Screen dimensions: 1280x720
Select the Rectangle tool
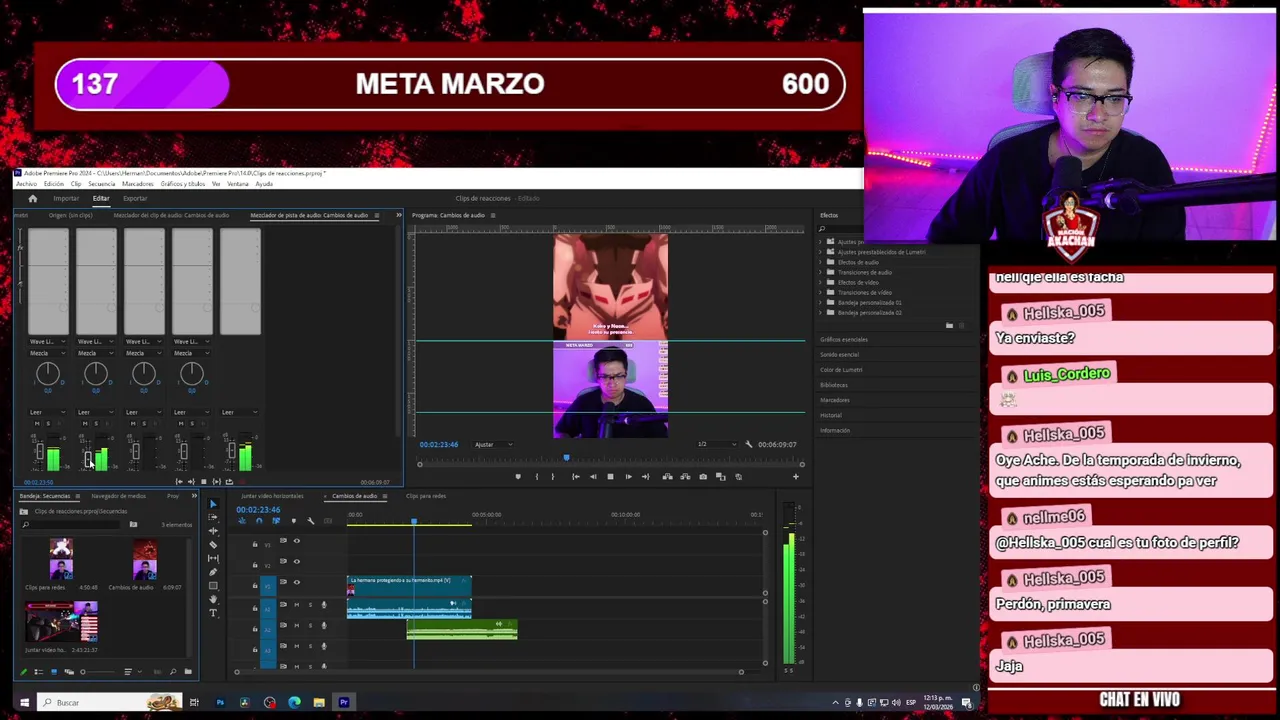tap(213, 585)
